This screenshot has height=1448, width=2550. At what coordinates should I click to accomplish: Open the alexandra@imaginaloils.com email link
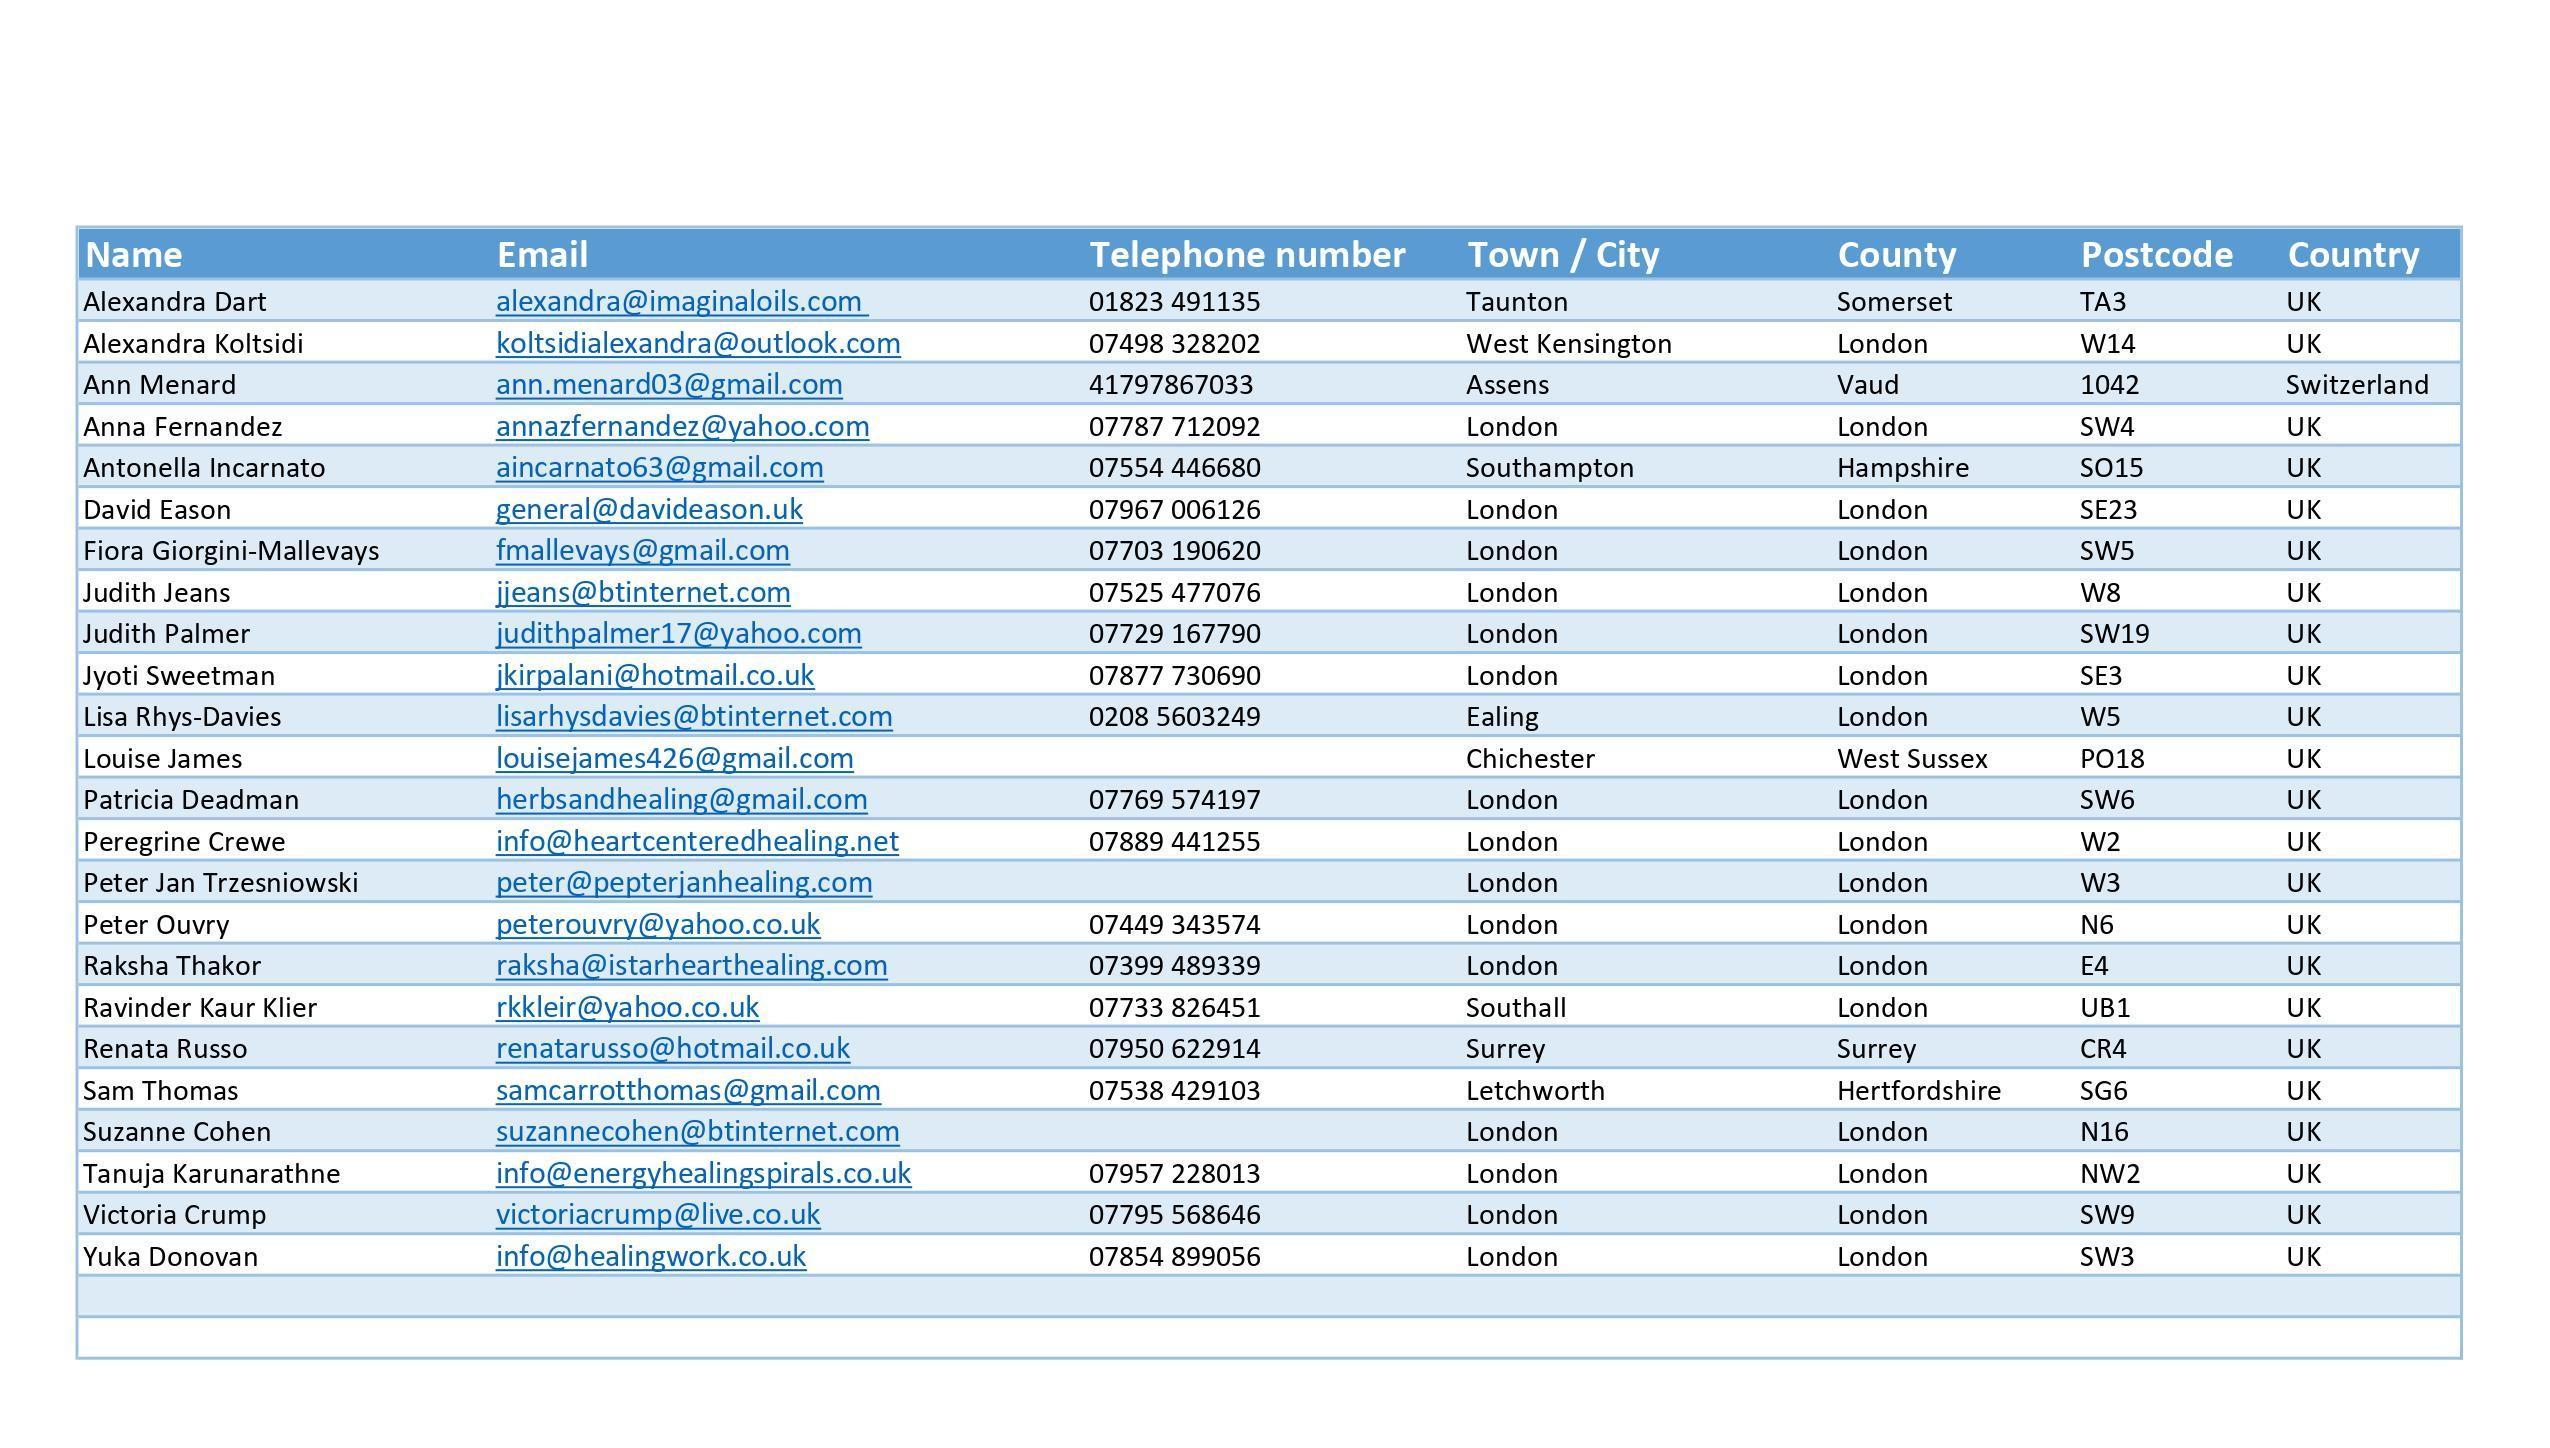click(681, 301)
